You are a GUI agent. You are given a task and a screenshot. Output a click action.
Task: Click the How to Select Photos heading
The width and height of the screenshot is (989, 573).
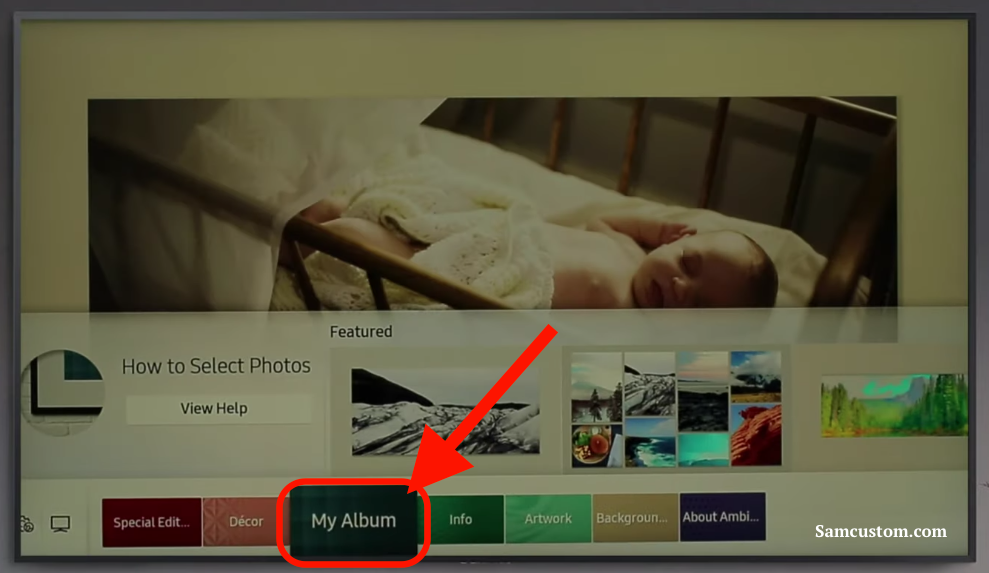216,366
